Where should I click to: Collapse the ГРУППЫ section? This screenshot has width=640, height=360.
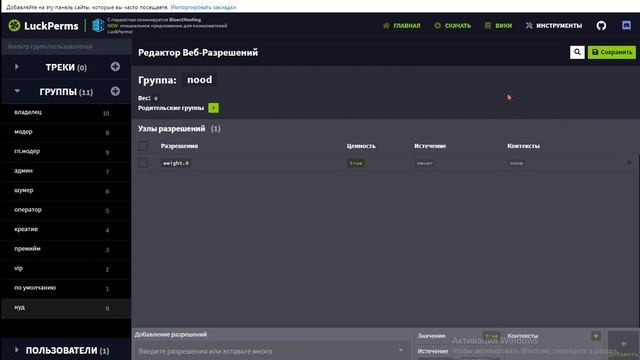17,91
